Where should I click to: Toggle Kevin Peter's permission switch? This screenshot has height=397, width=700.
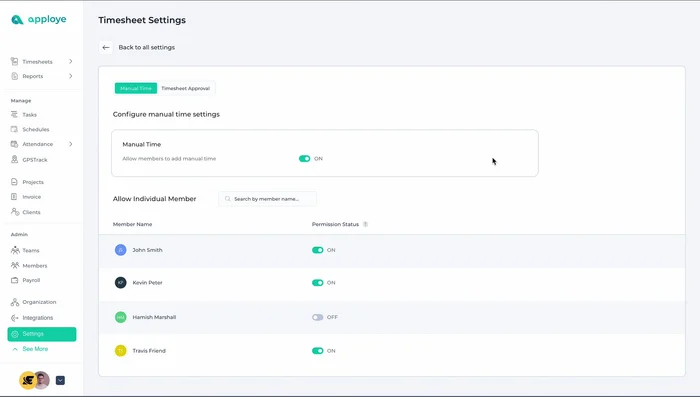click(317, 283)
